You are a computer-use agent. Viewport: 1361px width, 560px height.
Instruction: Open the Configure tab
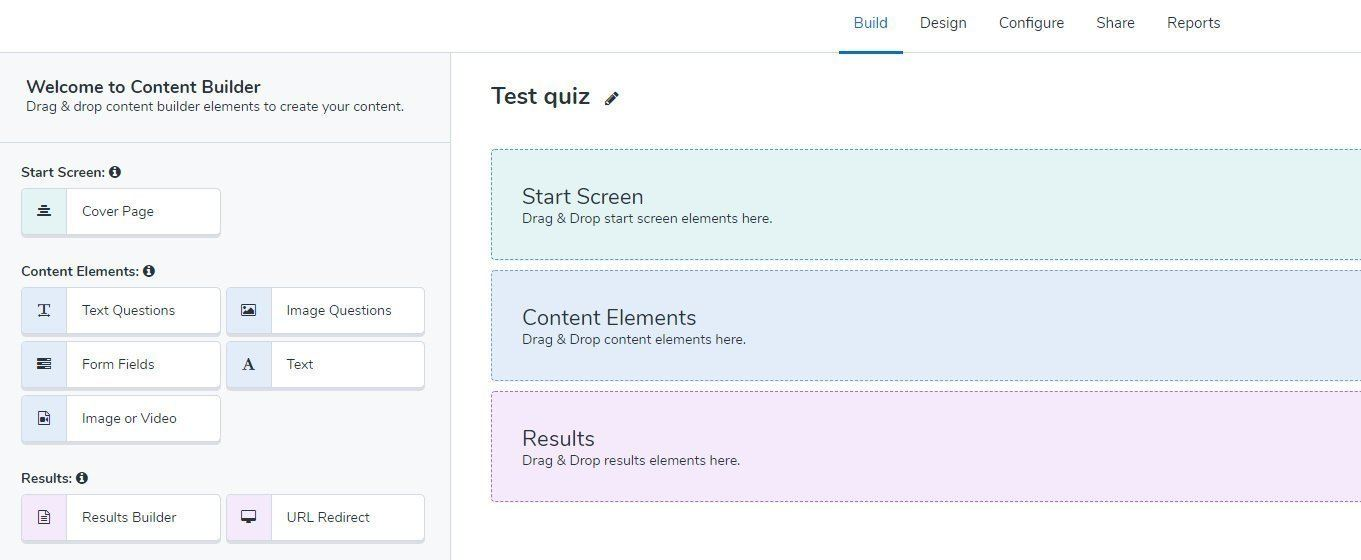(1031, 23)
